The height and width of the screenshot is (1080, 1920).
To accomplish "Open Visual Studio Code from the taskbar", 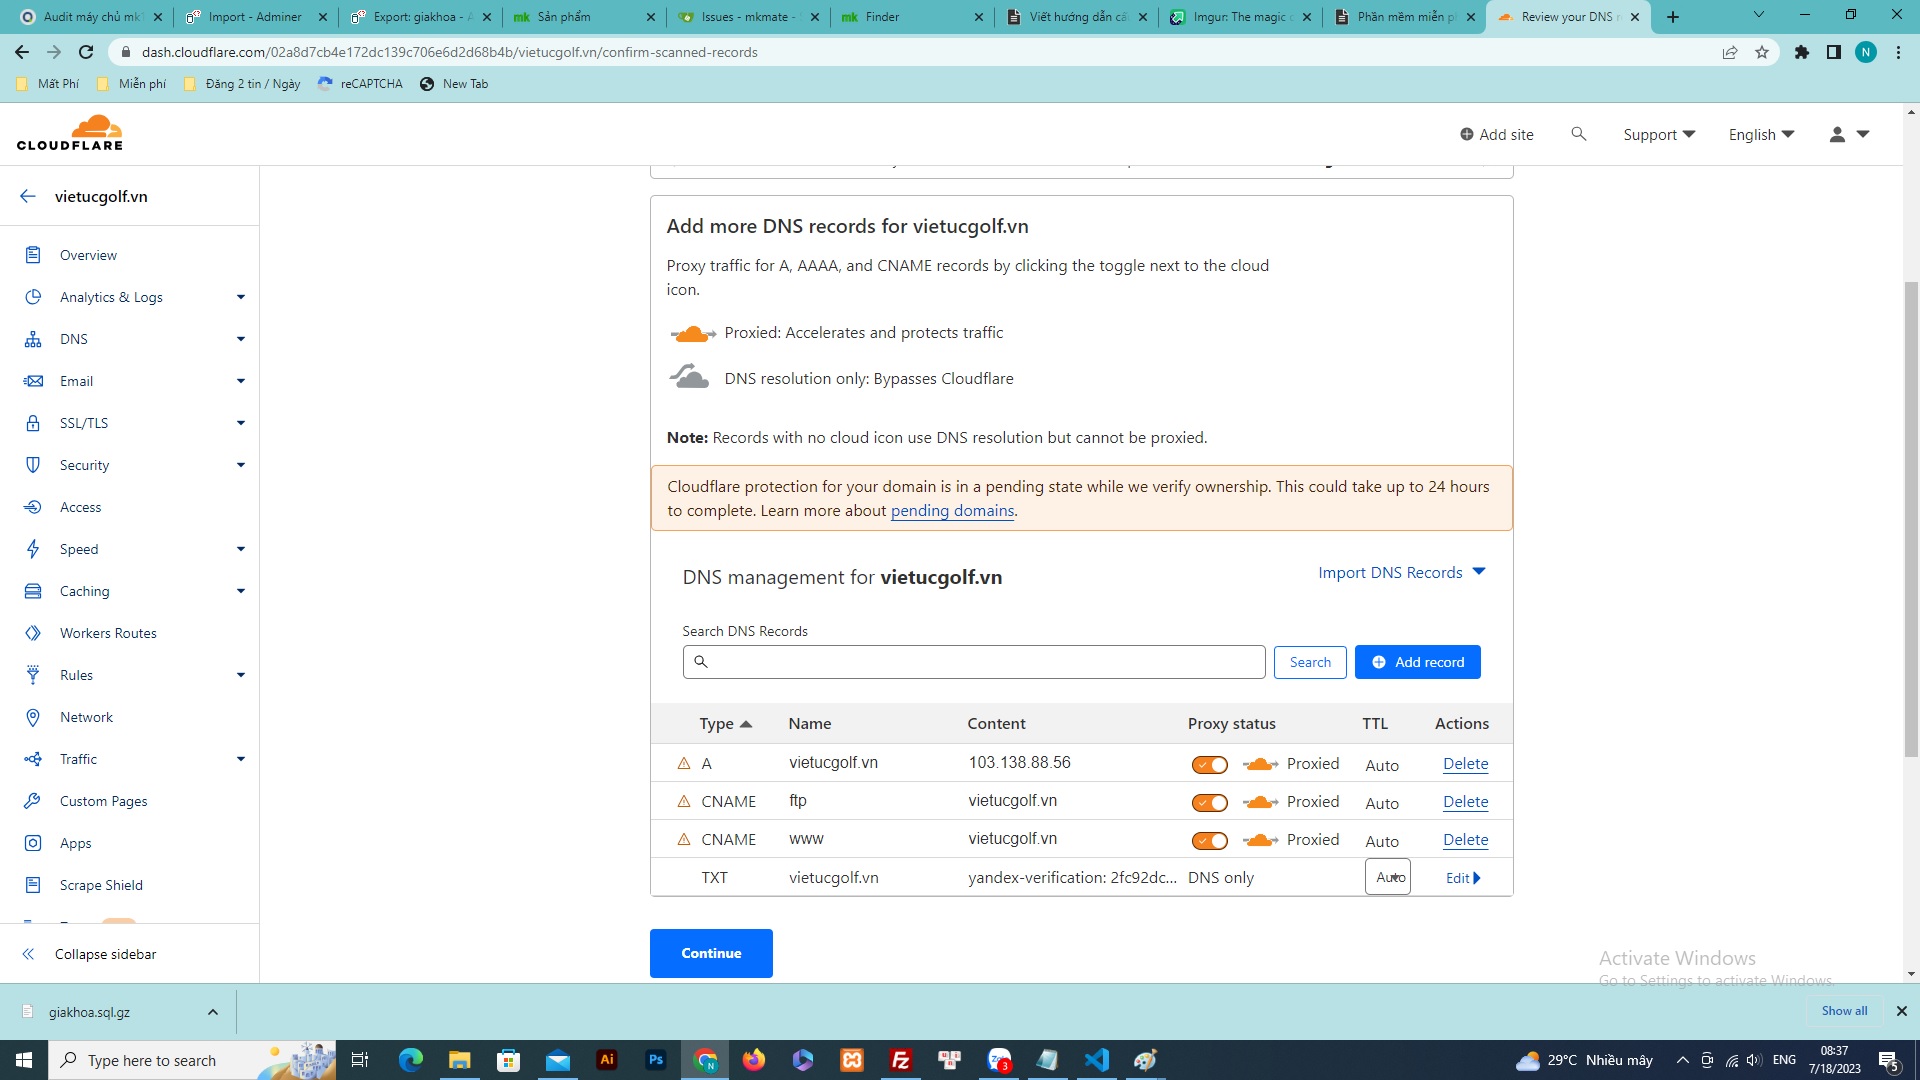I will [x=1096, y=1060].
